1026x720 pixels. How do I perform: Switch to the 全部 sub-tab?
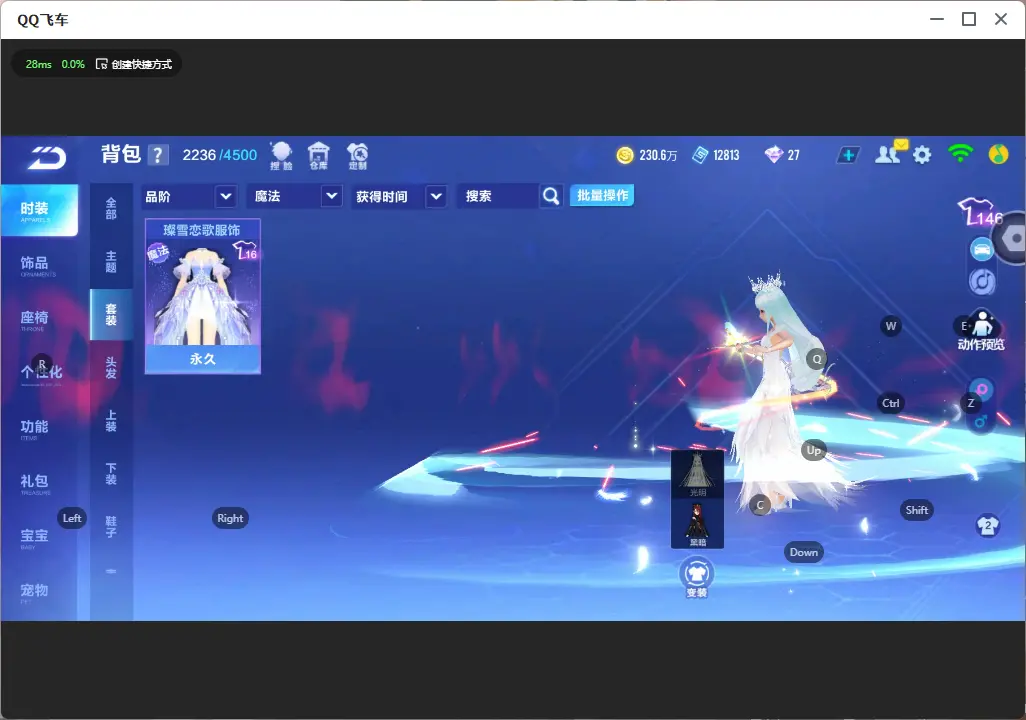111,209
